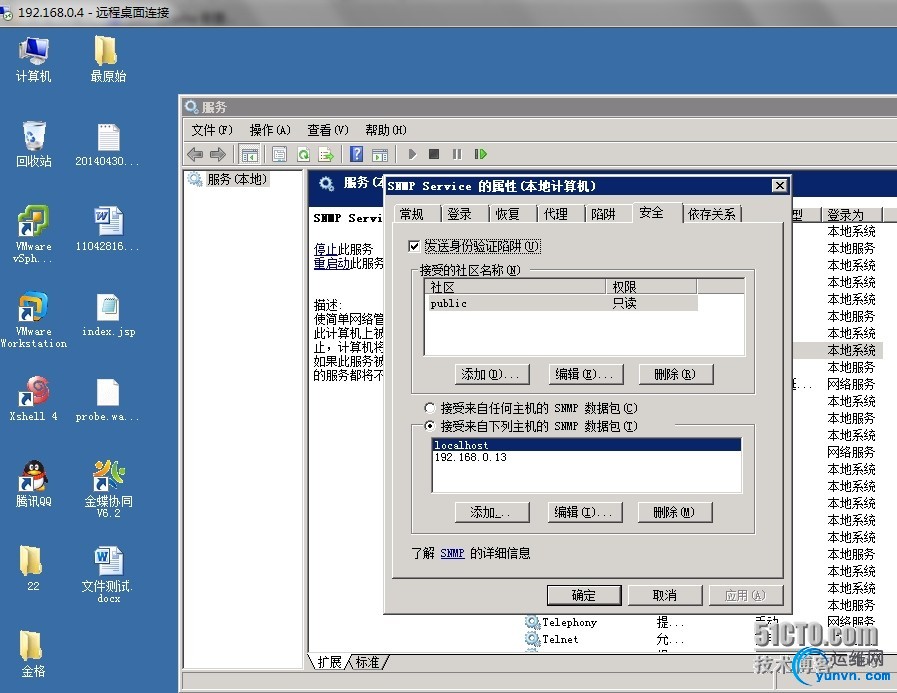897x693 pixels.
Task: Open the 帮助(H) menu
Action: pos(386,130)
